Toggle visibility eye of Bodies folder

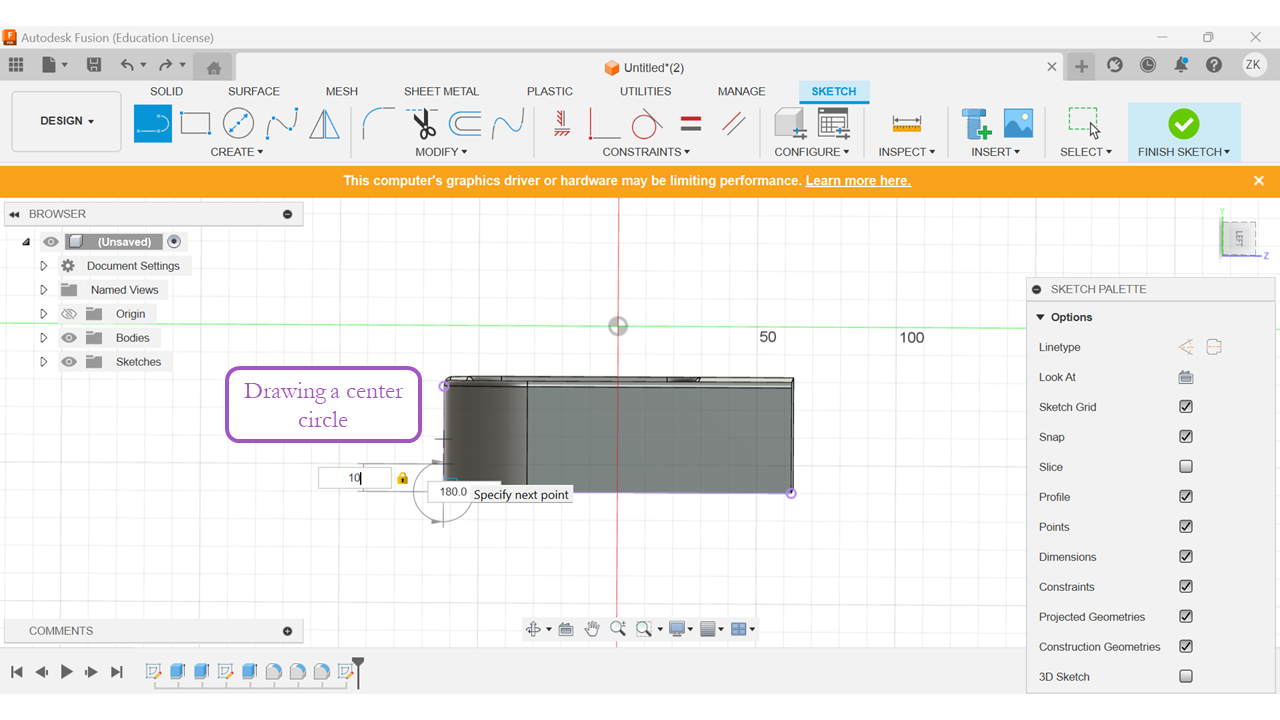(x=69, y=338)
